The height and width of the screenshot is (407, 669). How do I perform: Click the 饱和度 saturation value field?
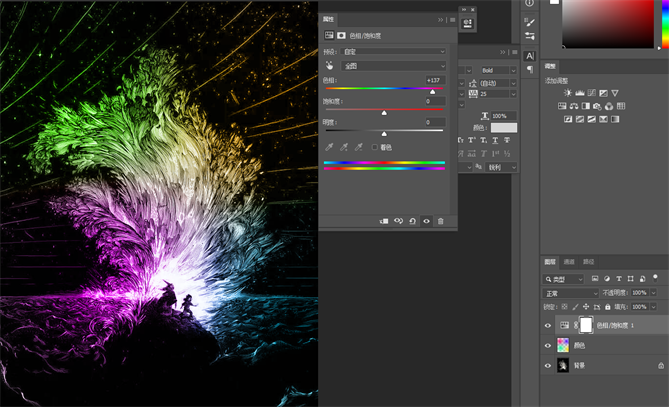(x=434, y=101)
